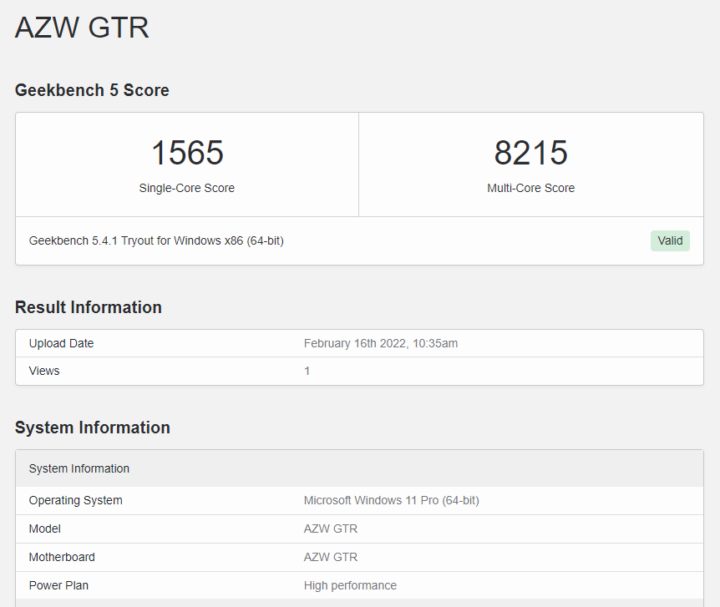Image resolution: width=720 pixels, height=607 pixels.
Task: Click the large System Information section heading
Action: 92,427
